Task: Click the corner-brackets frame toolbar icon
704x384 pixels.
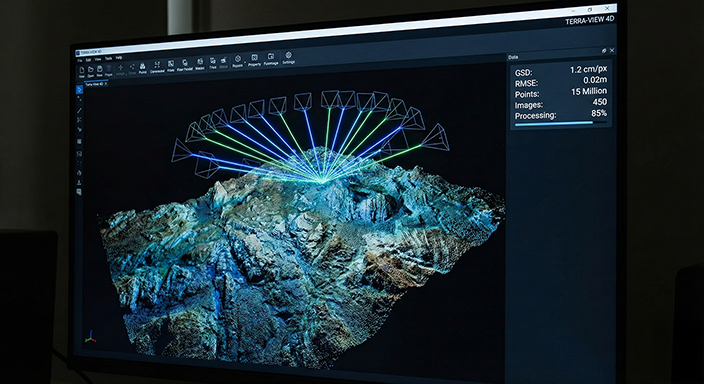Action: [x=157, y=65]
